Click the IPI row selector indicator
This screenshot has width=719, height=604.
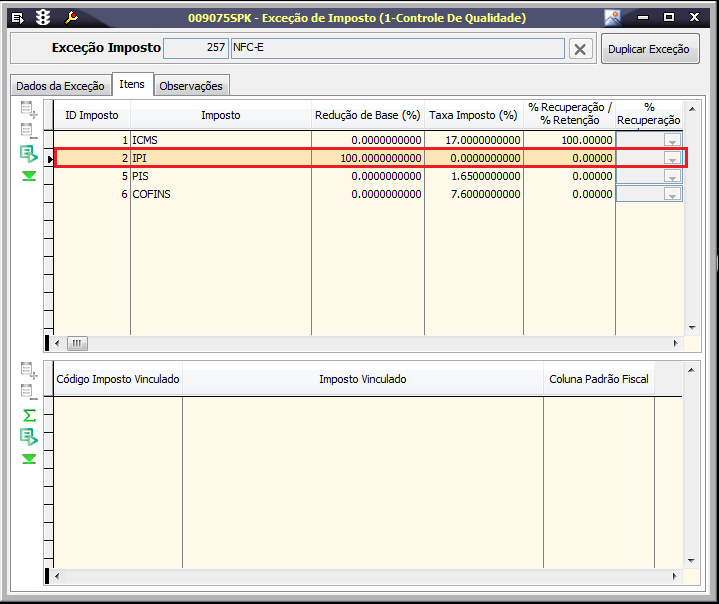[49, 159]
